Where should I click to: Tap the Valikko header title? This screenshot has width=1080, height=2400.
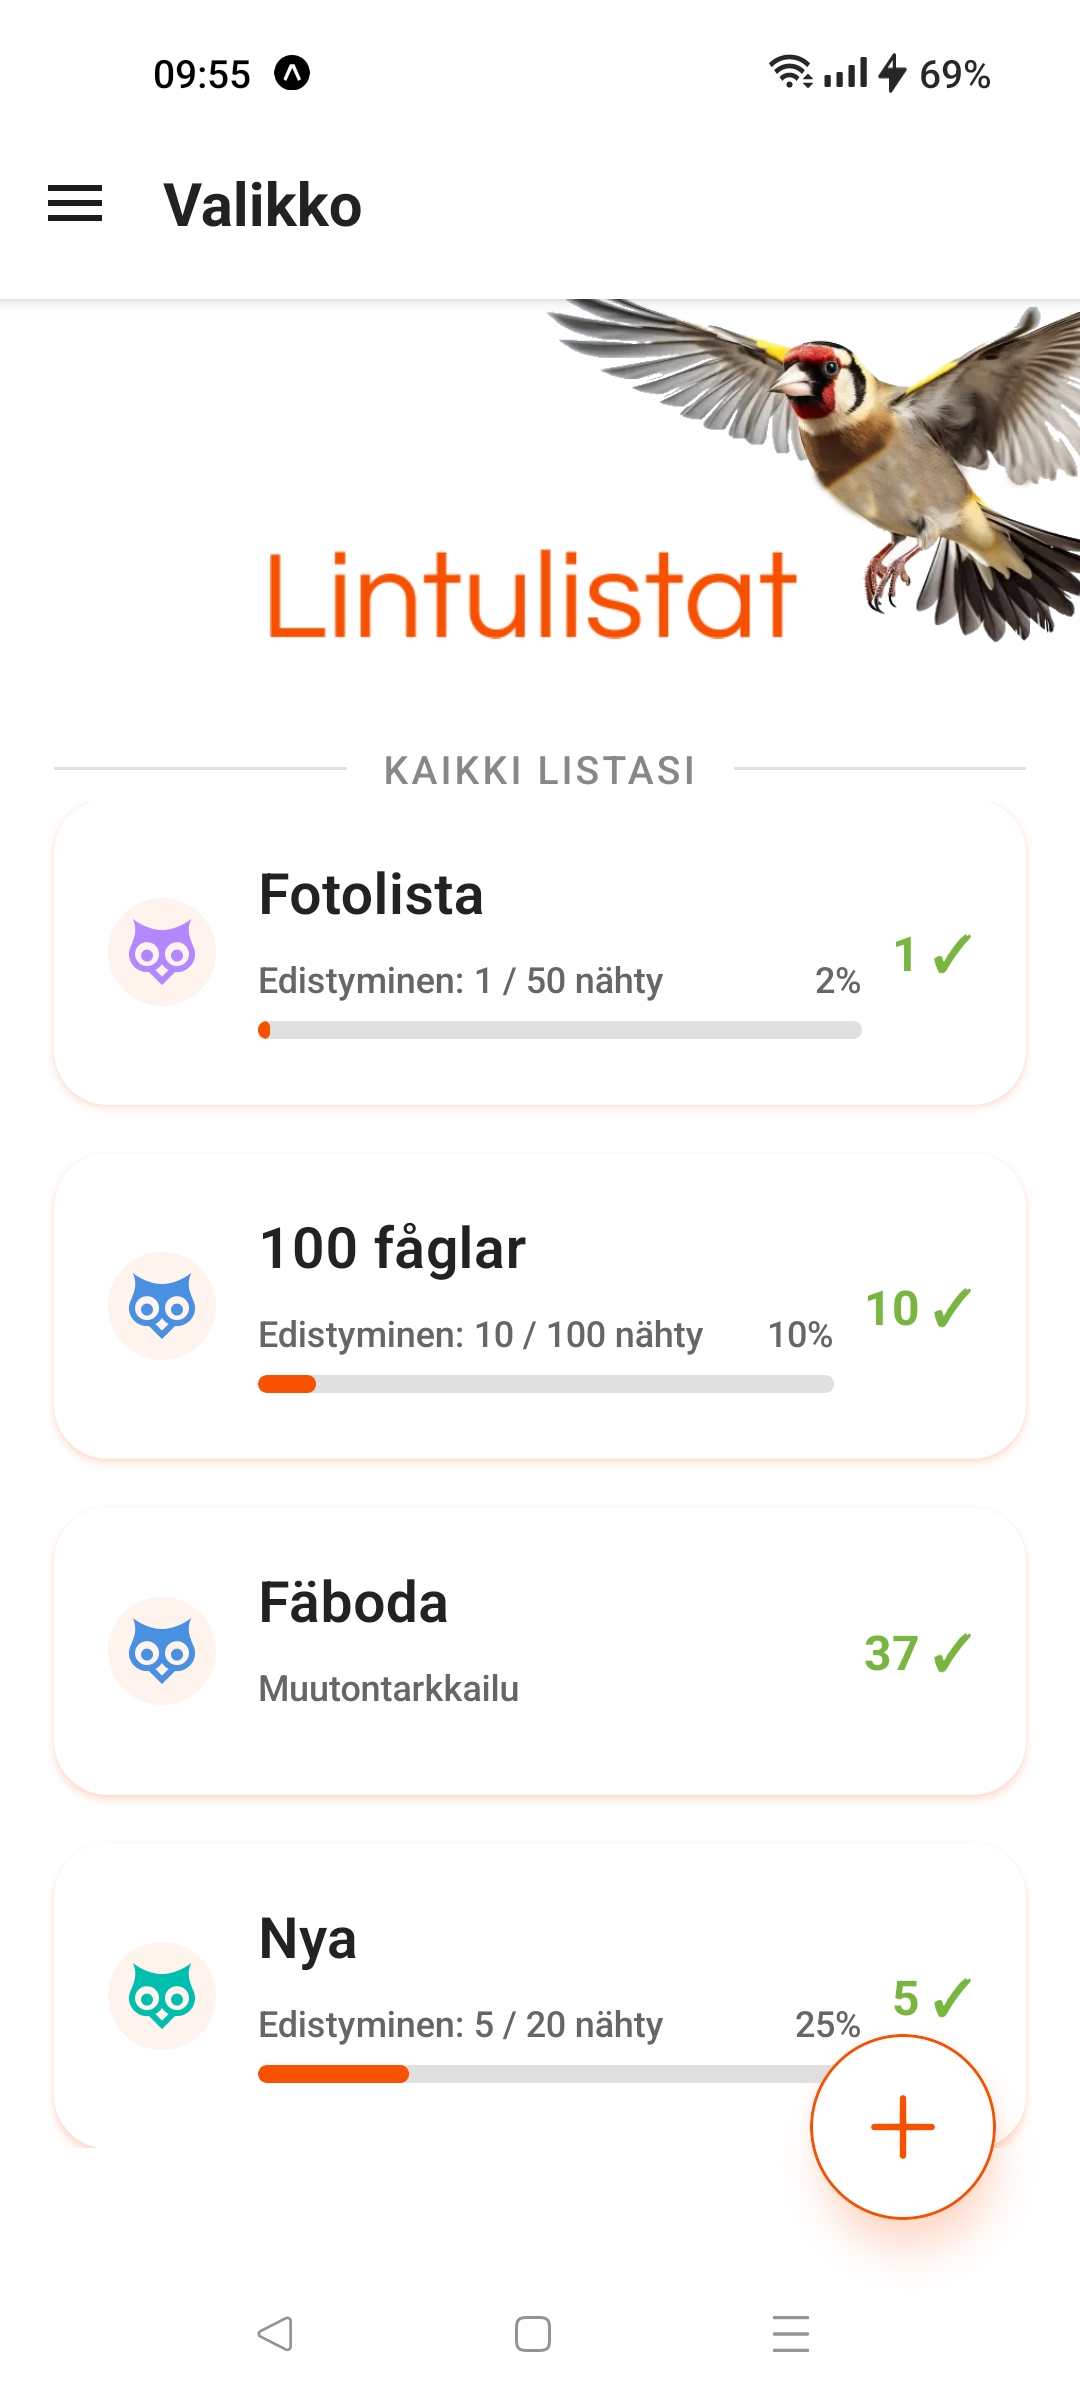tap(262, 205)
